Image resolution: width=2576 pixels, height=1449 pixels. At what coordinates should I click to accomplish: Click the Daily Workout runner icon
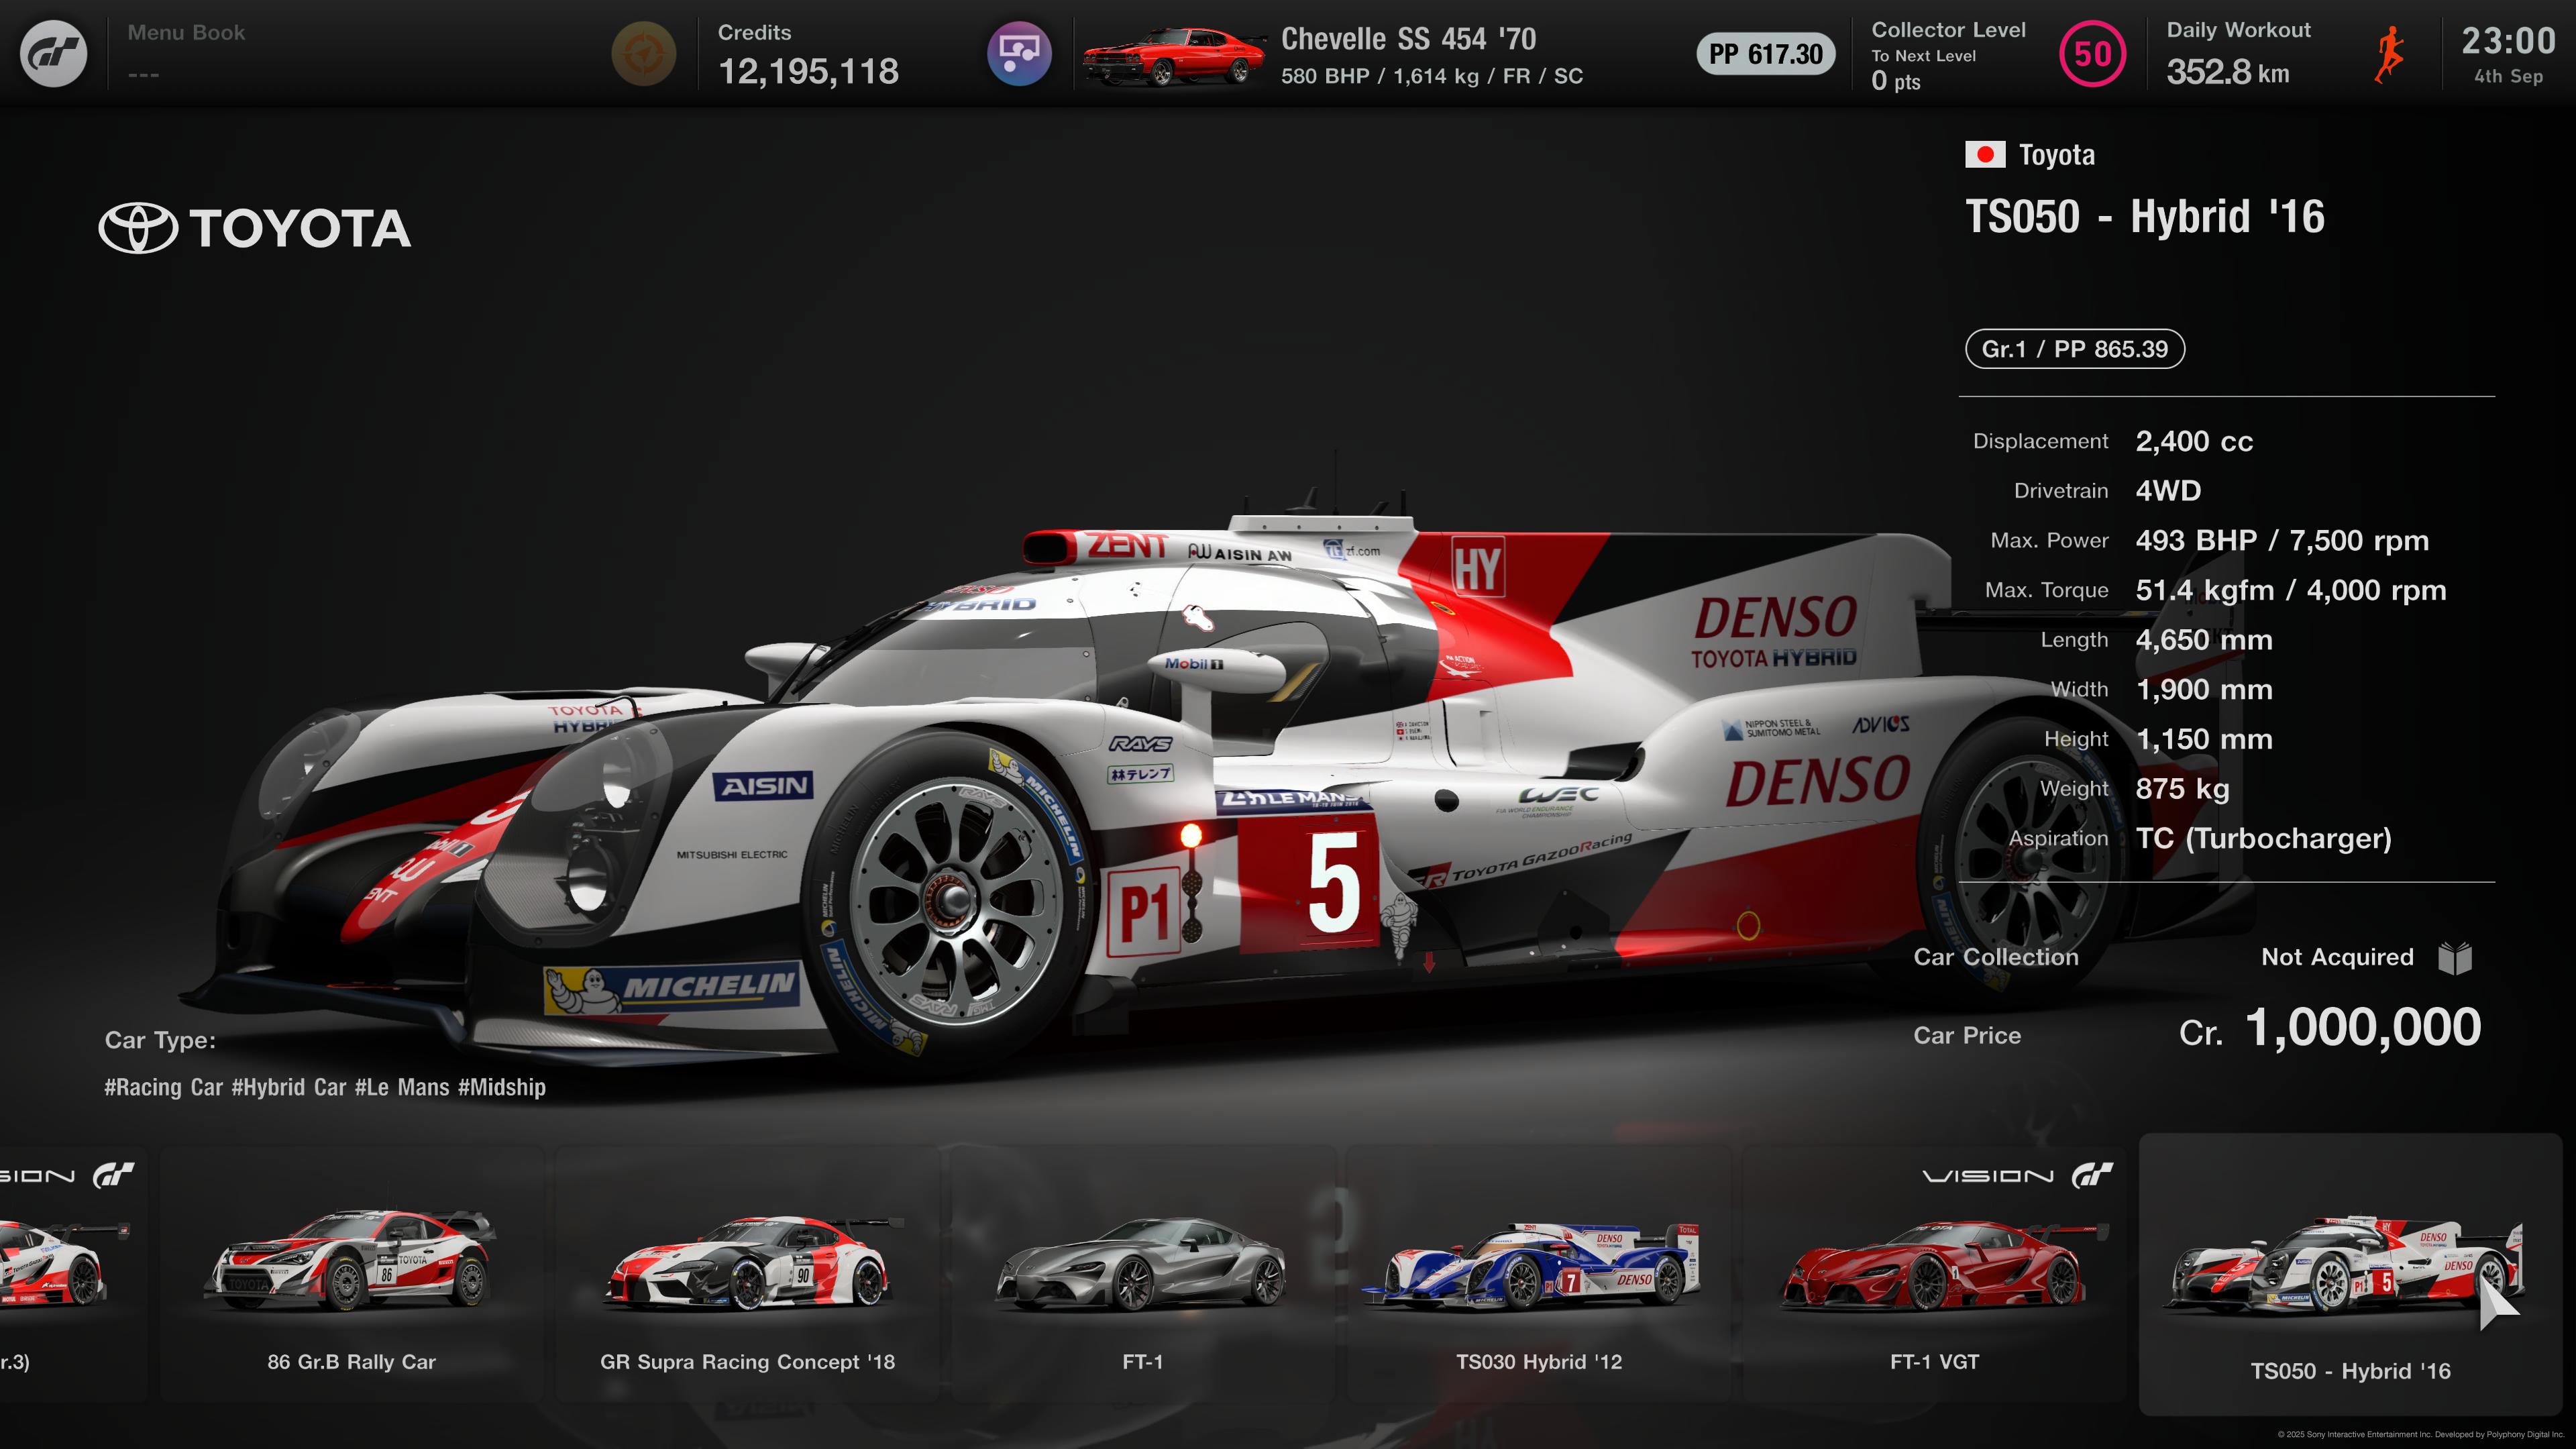point(2390,55)
